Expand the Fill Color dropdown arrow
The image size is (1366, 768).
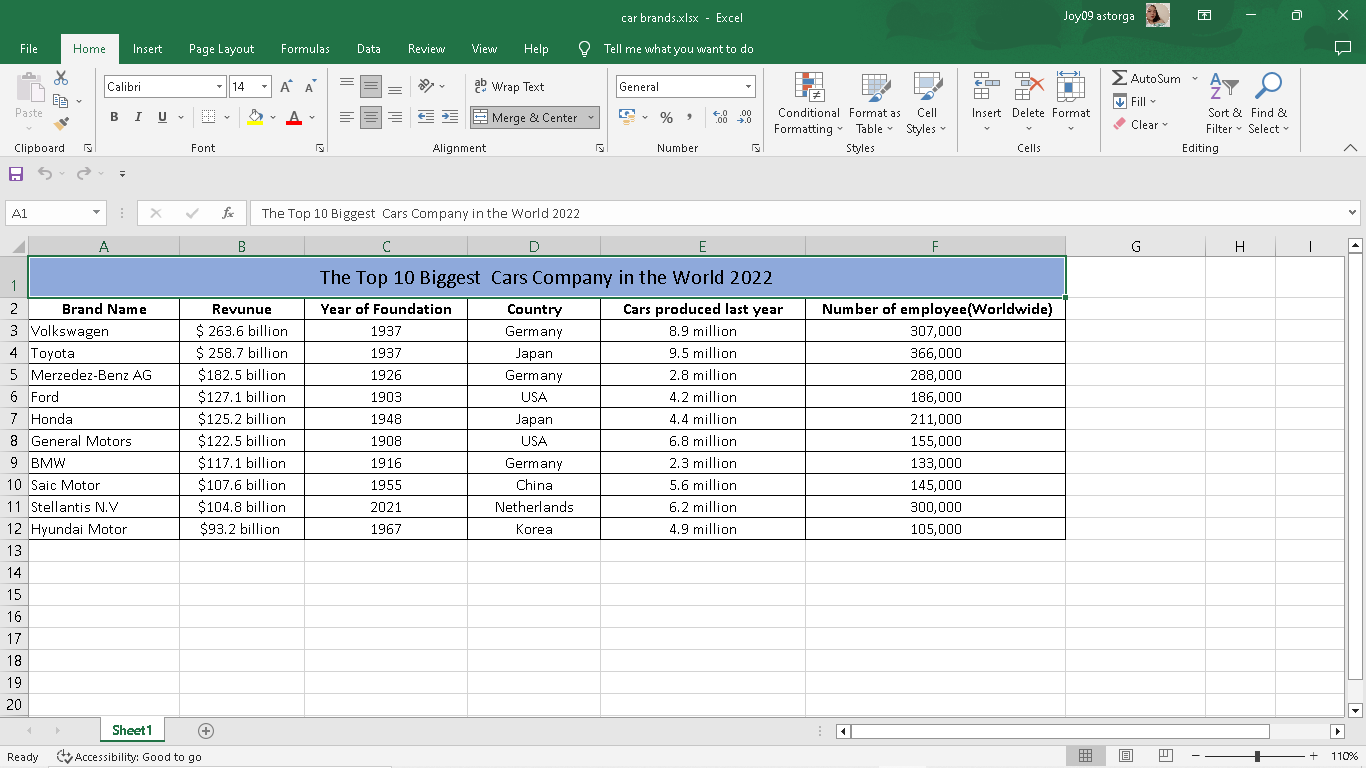(273, 117)
